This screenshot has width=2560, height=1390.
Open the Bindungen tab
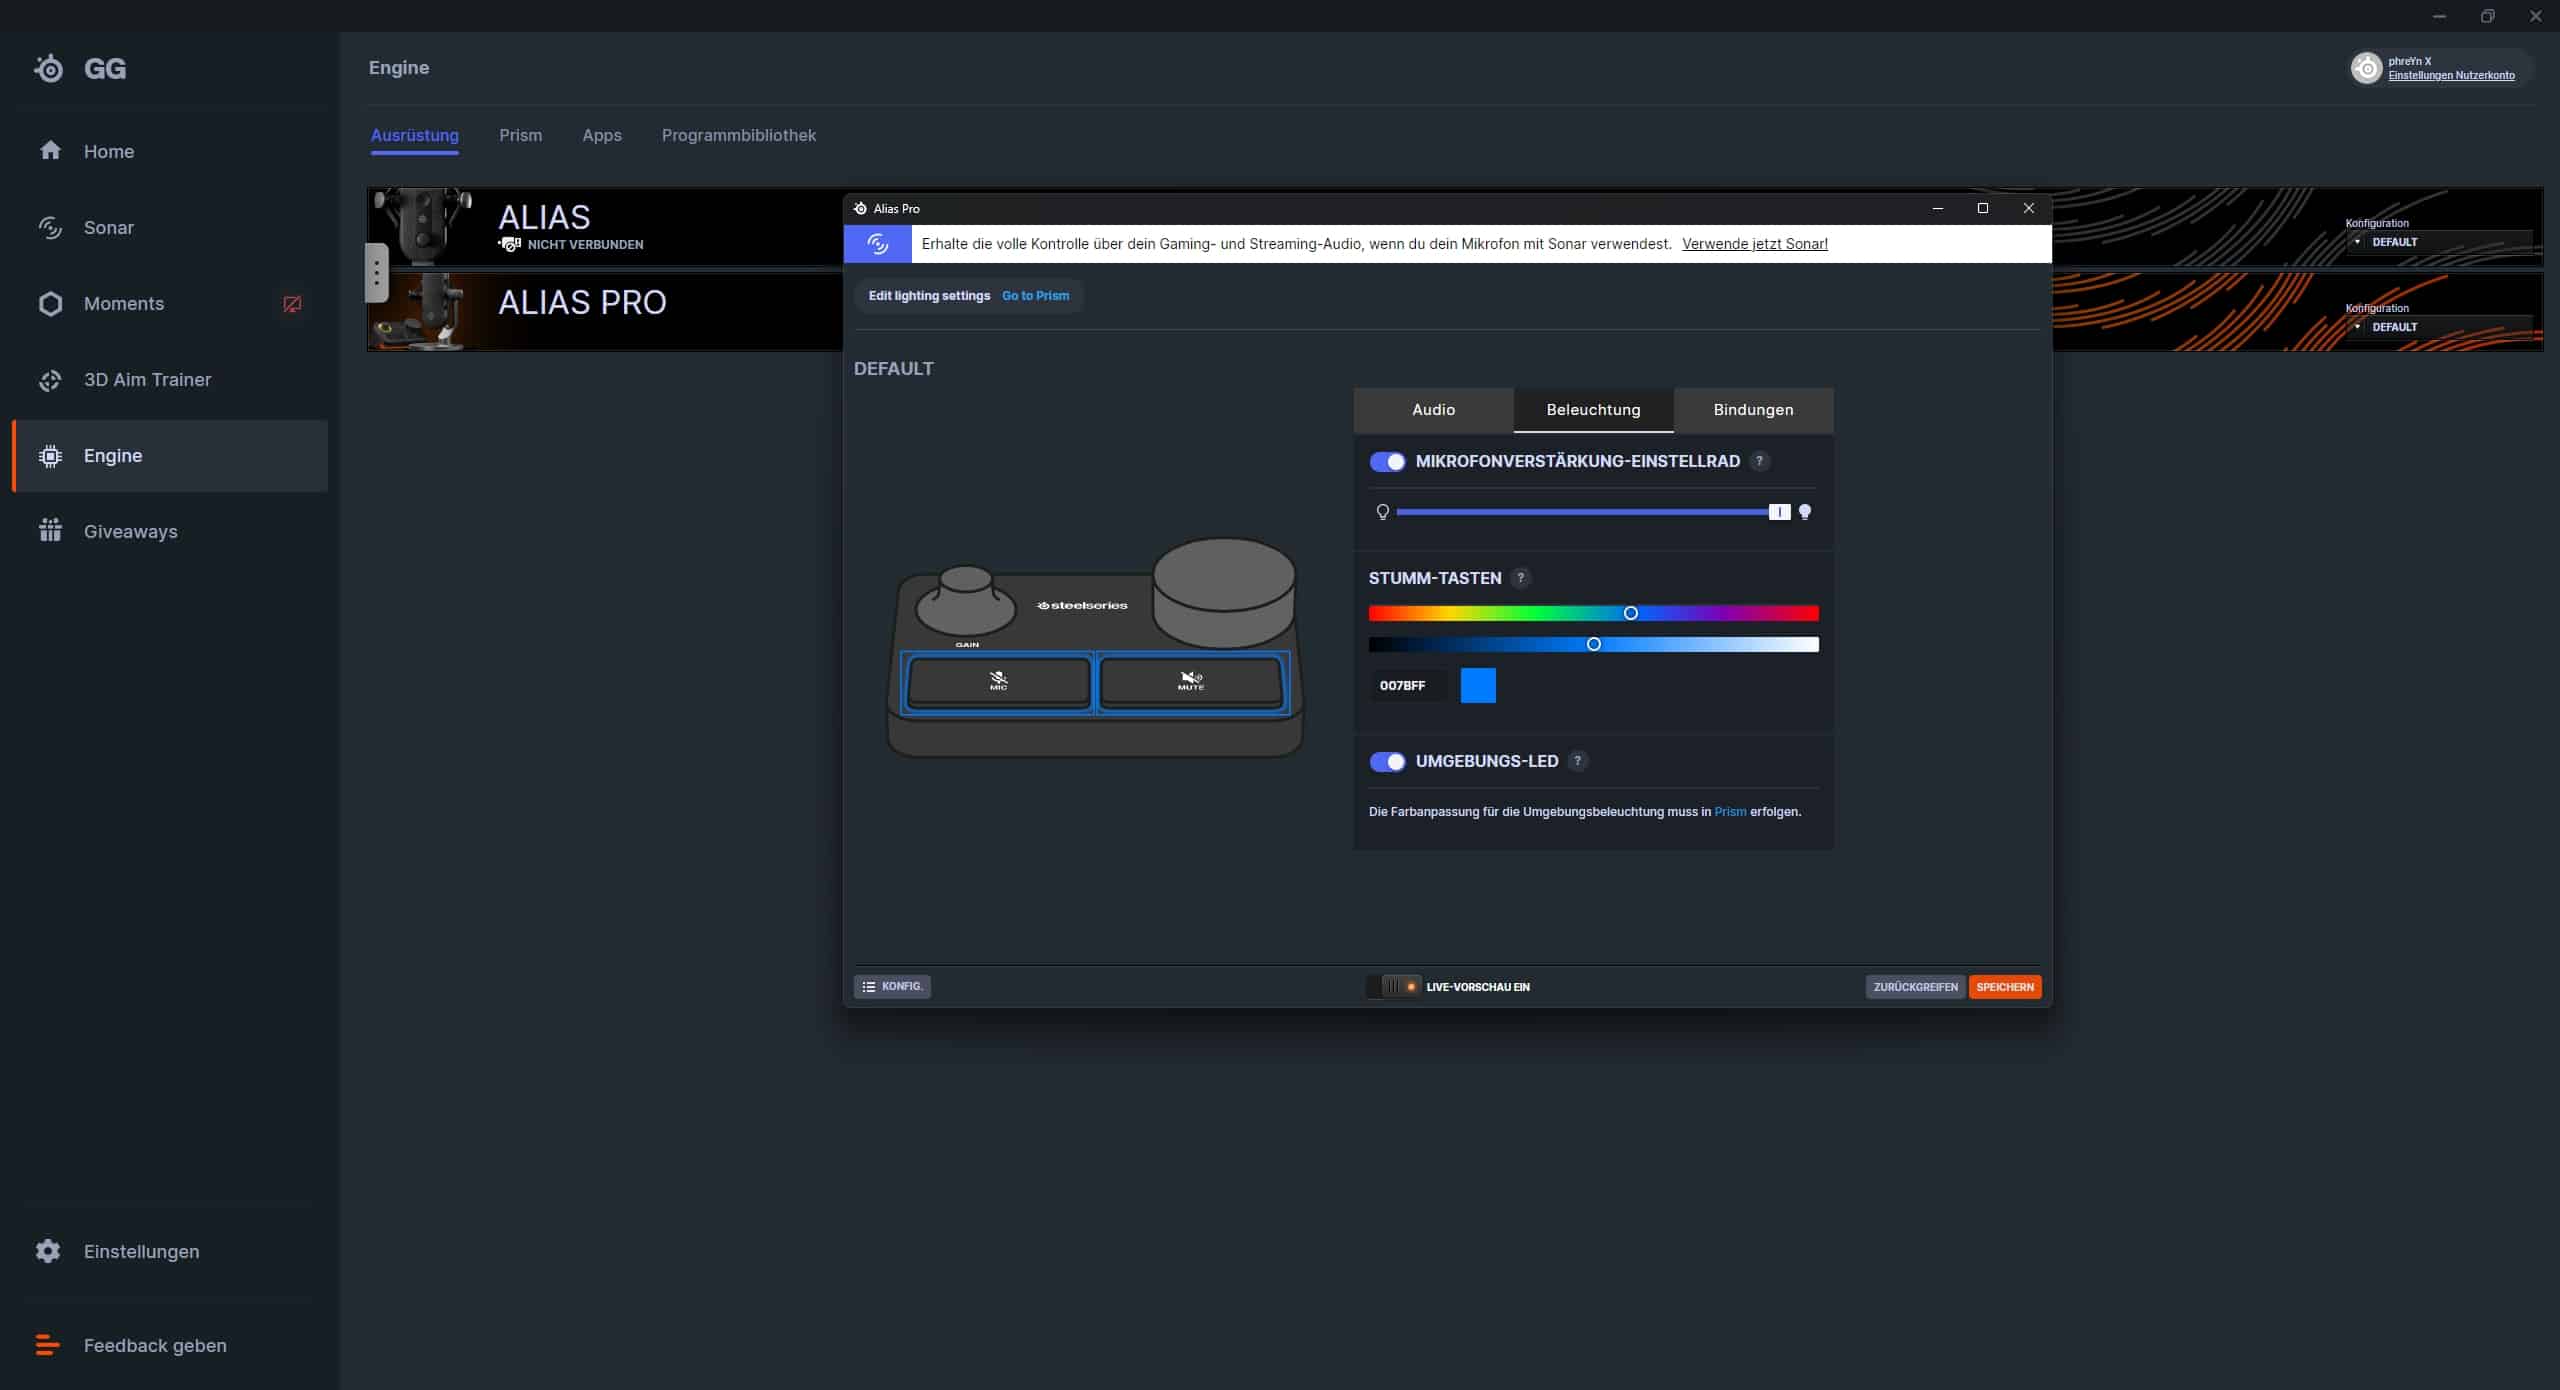click(x=1752, y=410)
